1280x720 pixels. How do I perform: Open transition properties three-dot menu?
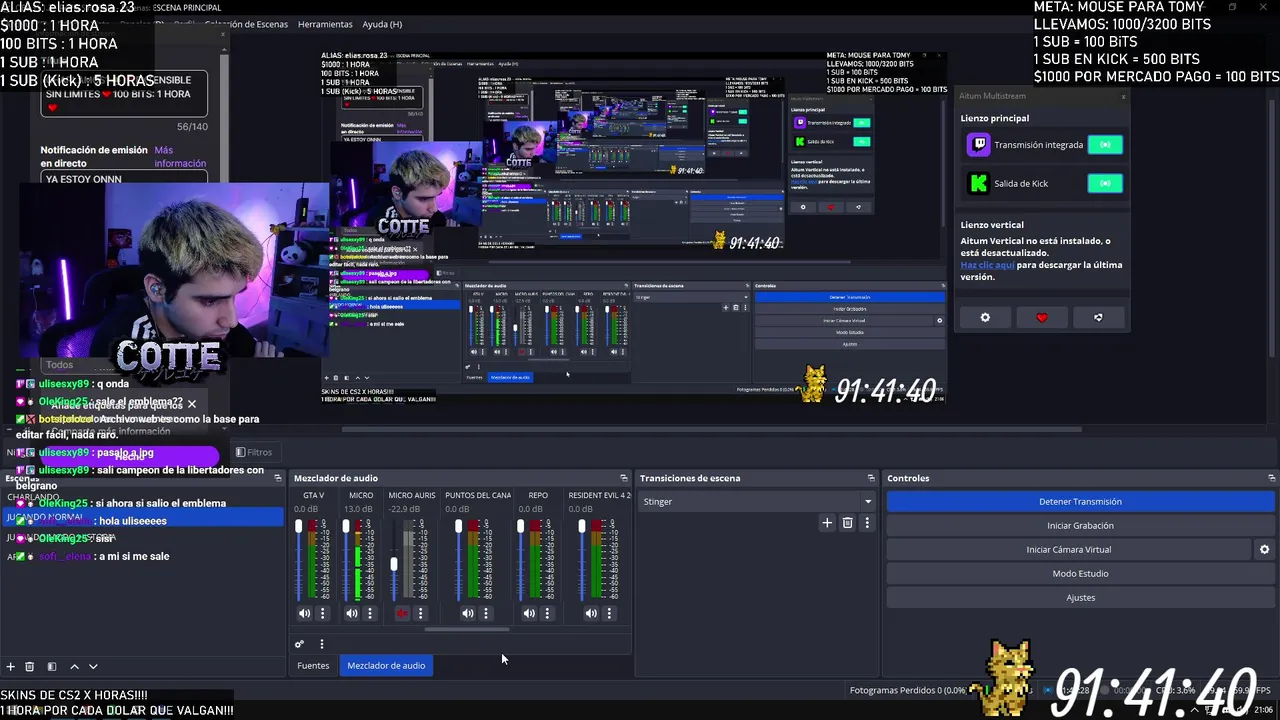[x=867, y=523]
